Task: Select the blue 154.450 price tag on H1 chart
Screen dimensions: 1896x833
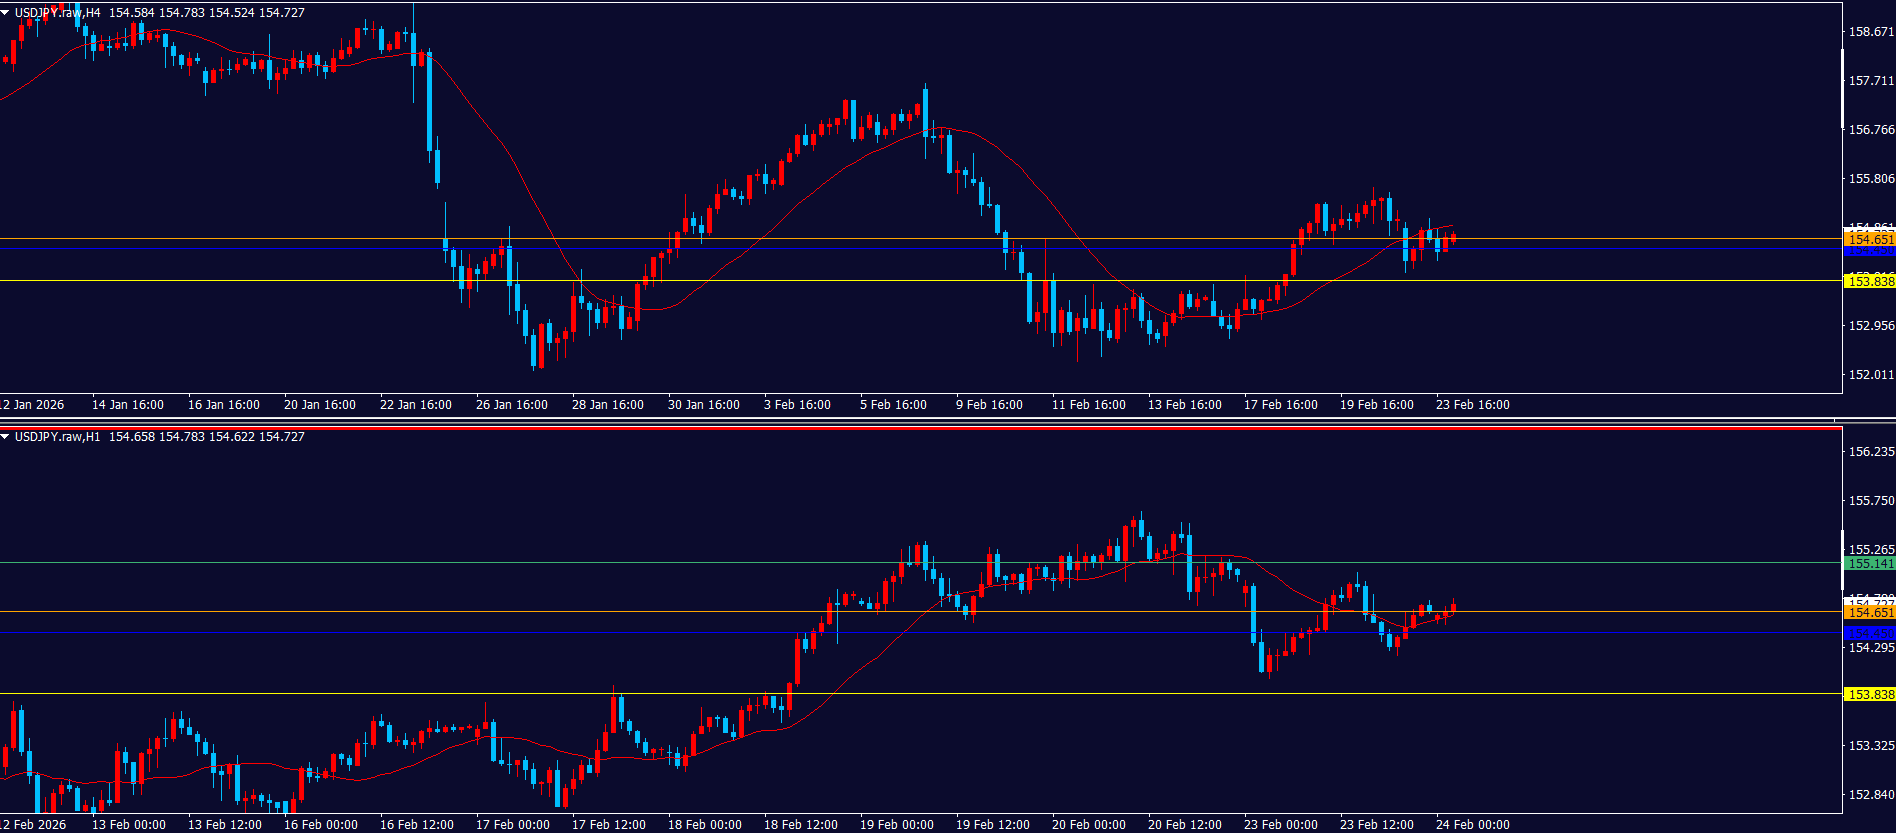Action: tap(1869, 632)
